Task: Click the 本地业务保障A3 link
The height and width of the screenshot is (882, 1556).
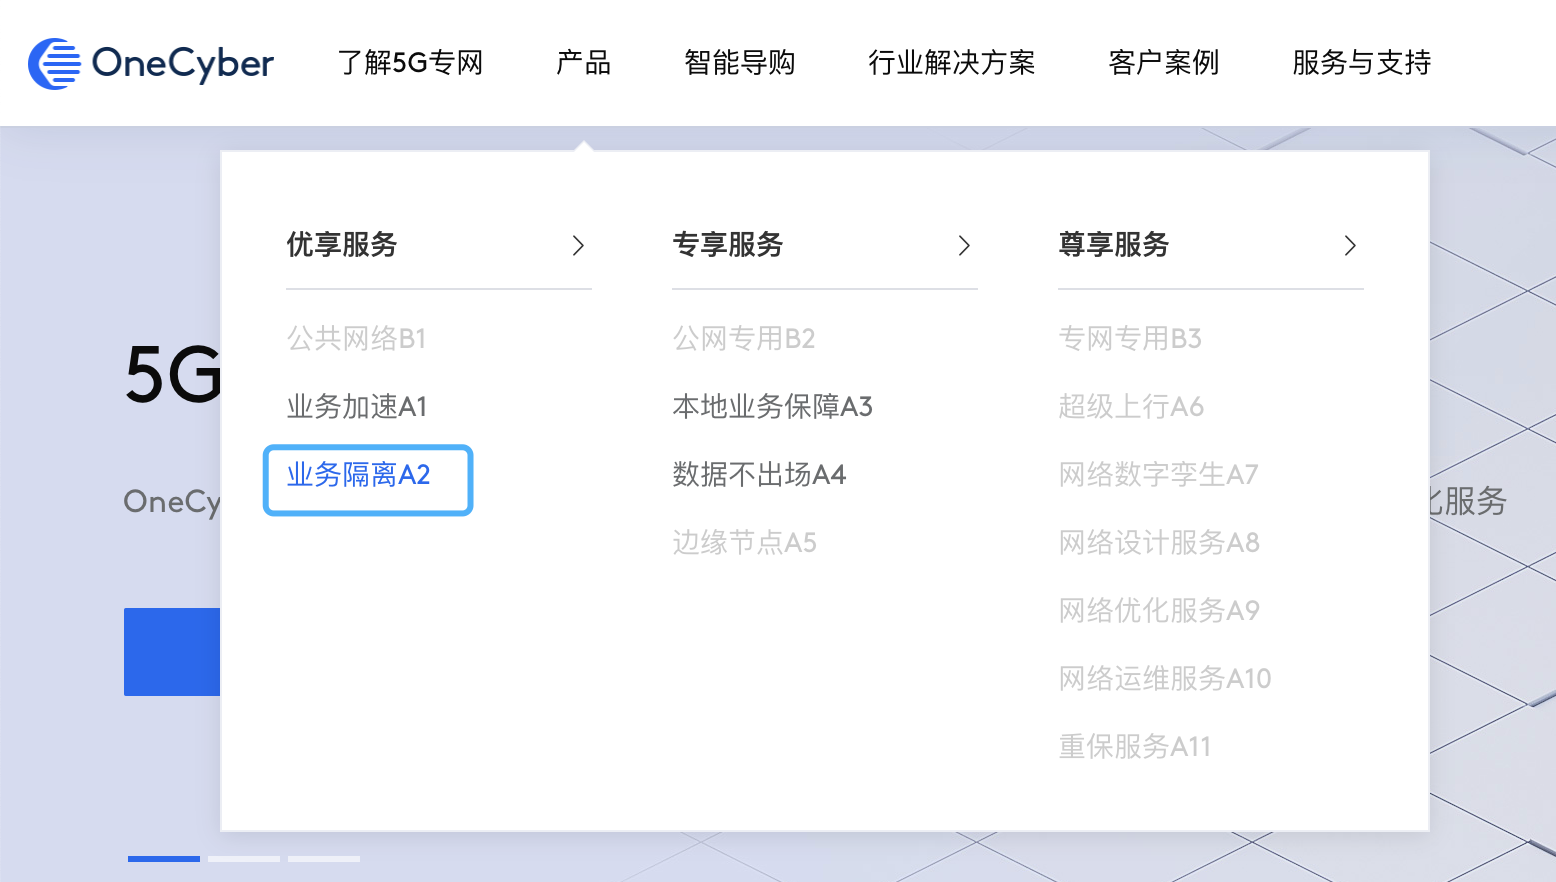Action: tap(772, 406)
